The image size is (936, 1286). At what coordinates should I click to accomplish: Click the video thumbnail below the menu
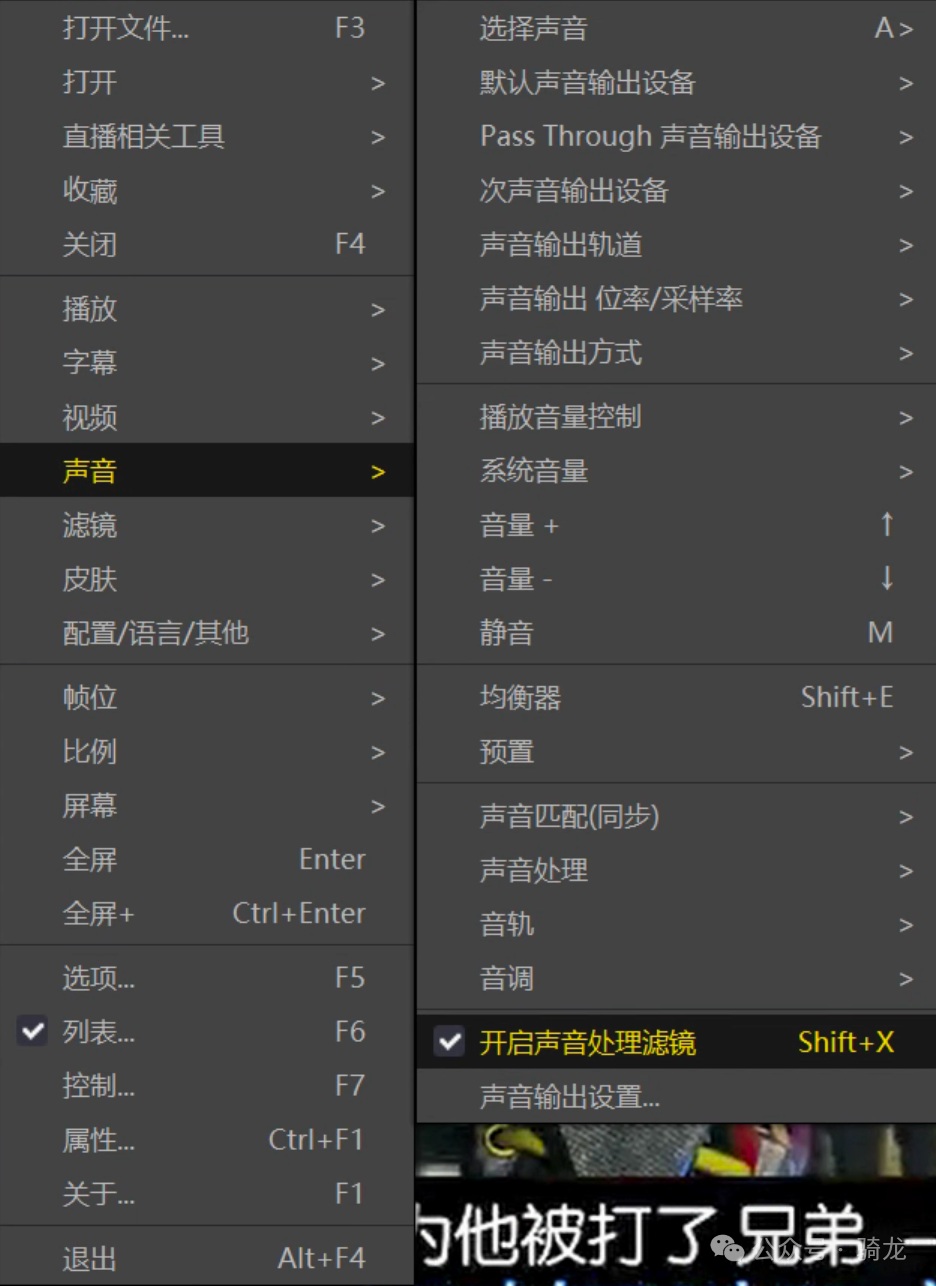(x=675, y=1200)
